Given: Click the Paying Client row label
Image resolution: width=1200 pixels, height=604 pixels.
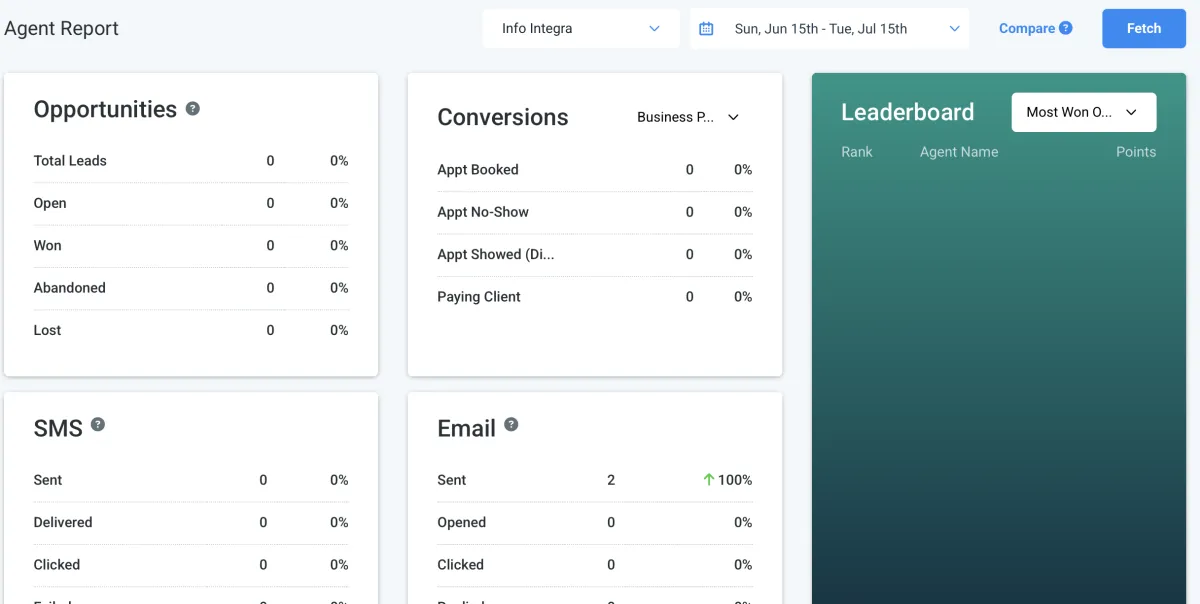Looking at the screenshot, I should pyautogui.click(x=479, y=297).
